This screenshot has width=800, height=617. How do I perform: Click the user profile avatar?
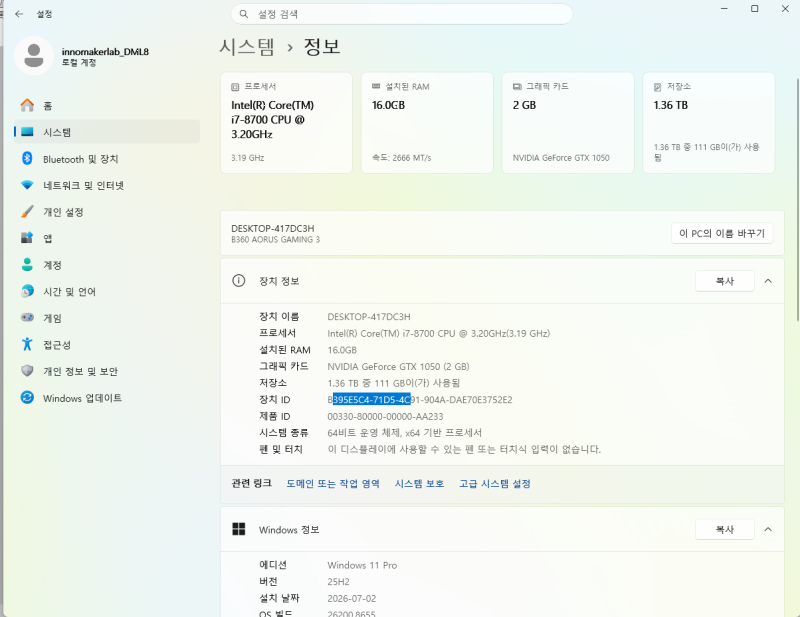(34, 56)
